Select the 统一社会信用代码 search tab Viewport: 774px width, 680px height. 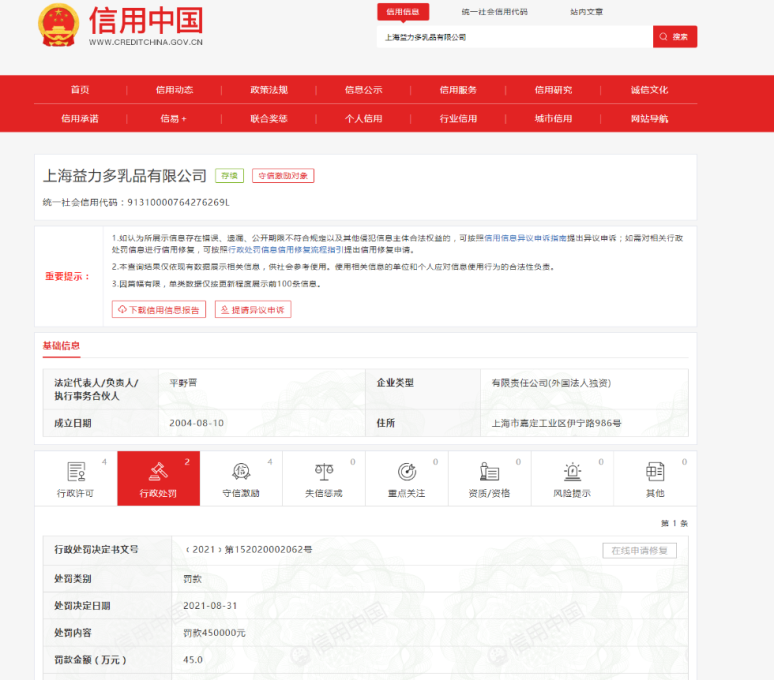(495, 12)
